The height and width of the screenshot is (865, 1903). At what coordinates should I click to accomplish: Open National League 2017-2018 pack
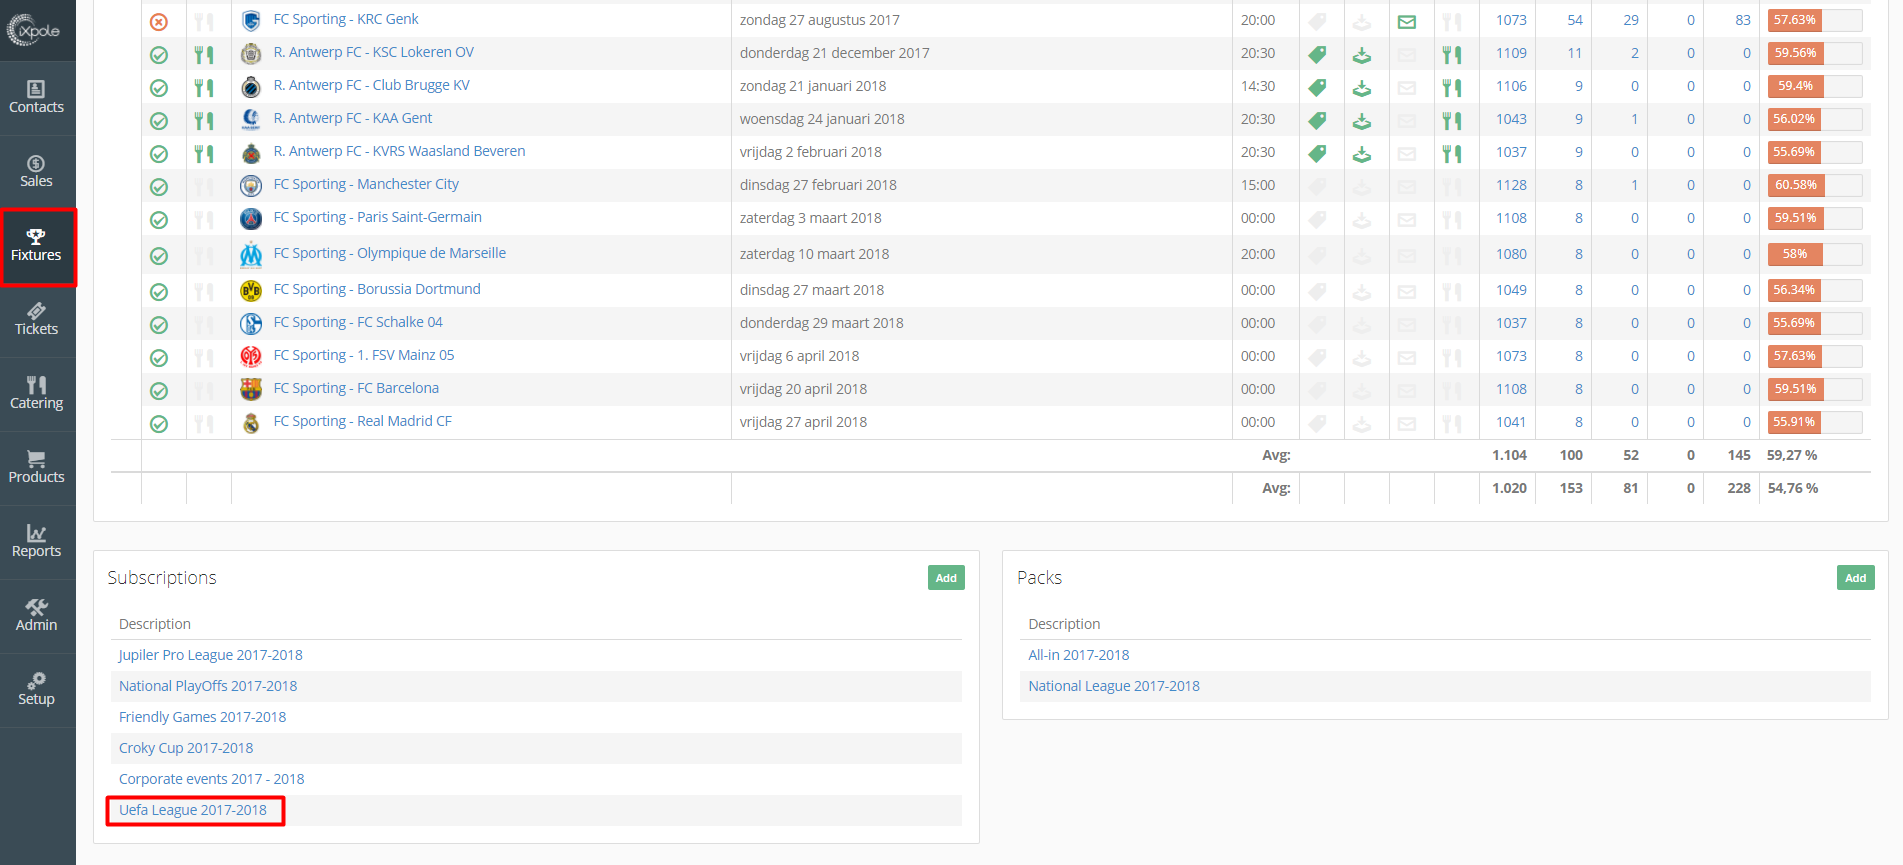1114,686
